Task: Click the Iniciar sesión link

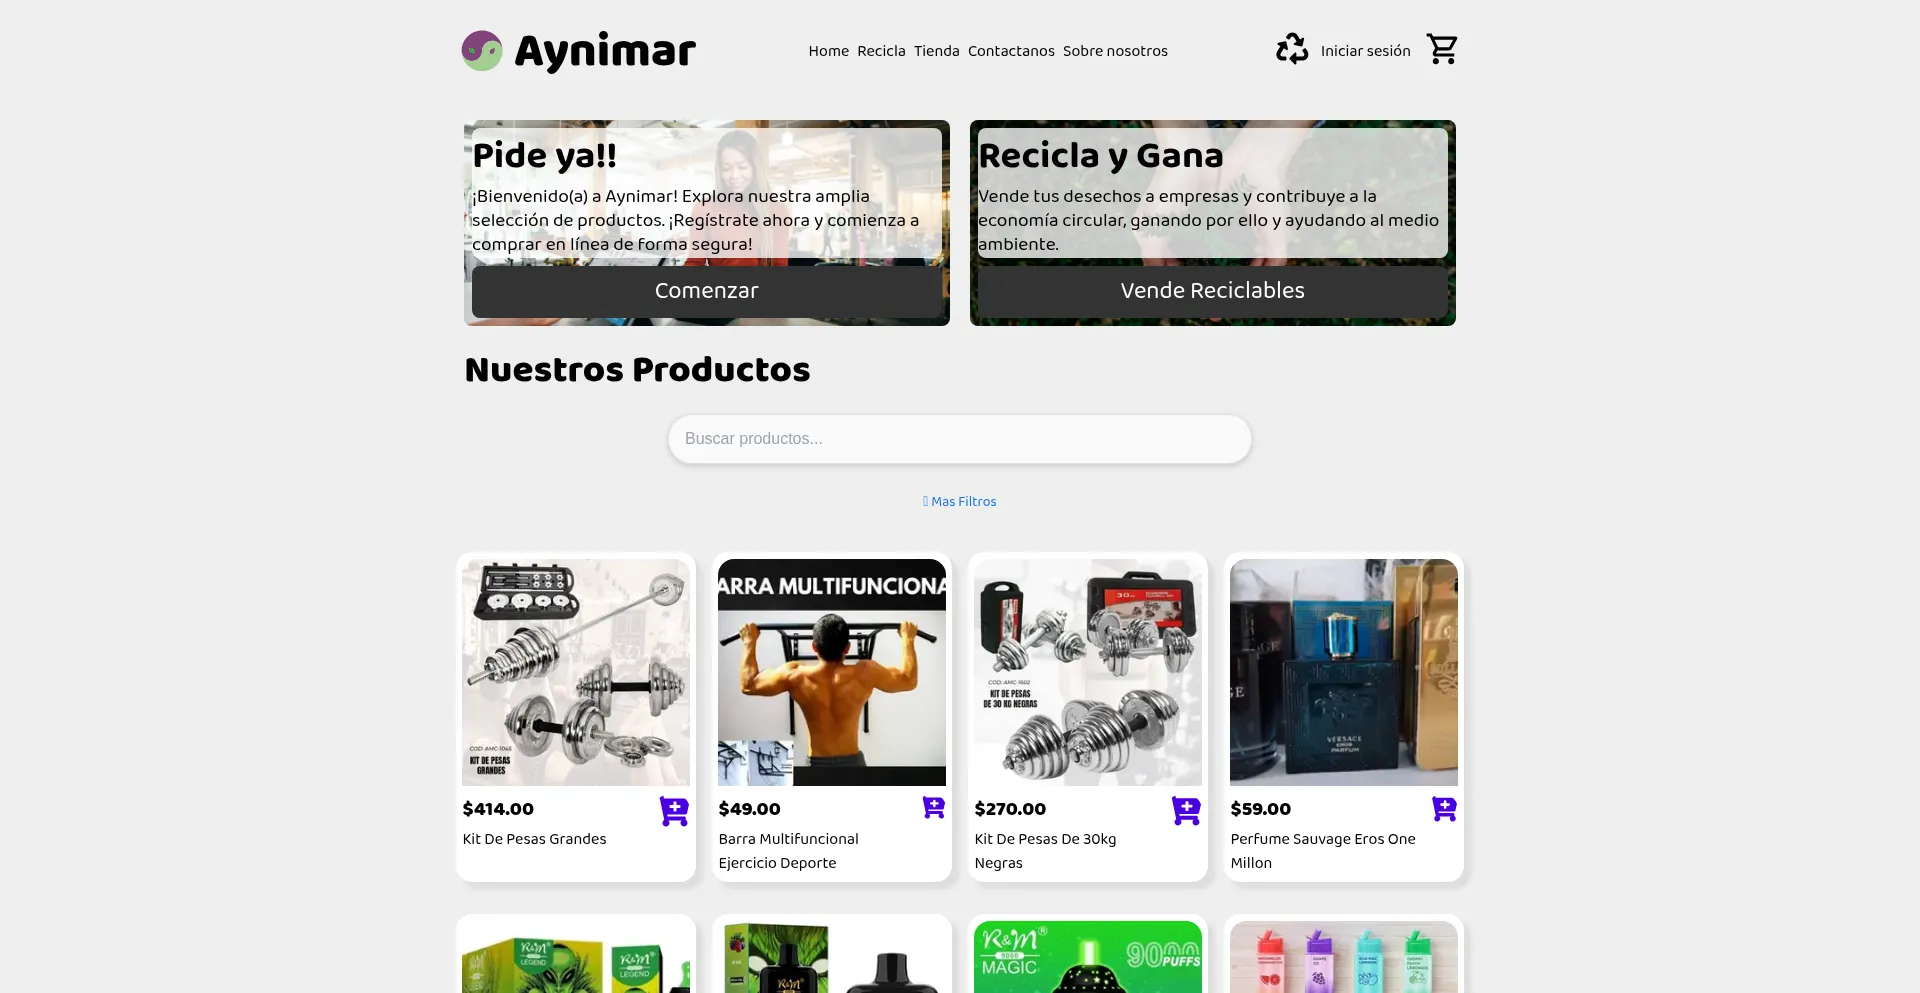Action: (x=1366, y=51)
